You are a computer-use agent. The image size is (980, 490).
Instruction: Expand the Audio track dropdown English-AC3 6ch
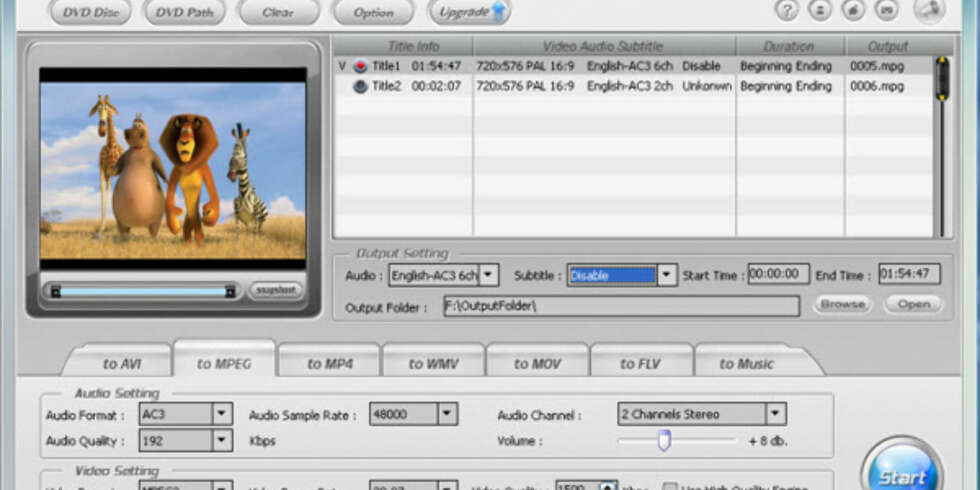(x=488, y=275)
